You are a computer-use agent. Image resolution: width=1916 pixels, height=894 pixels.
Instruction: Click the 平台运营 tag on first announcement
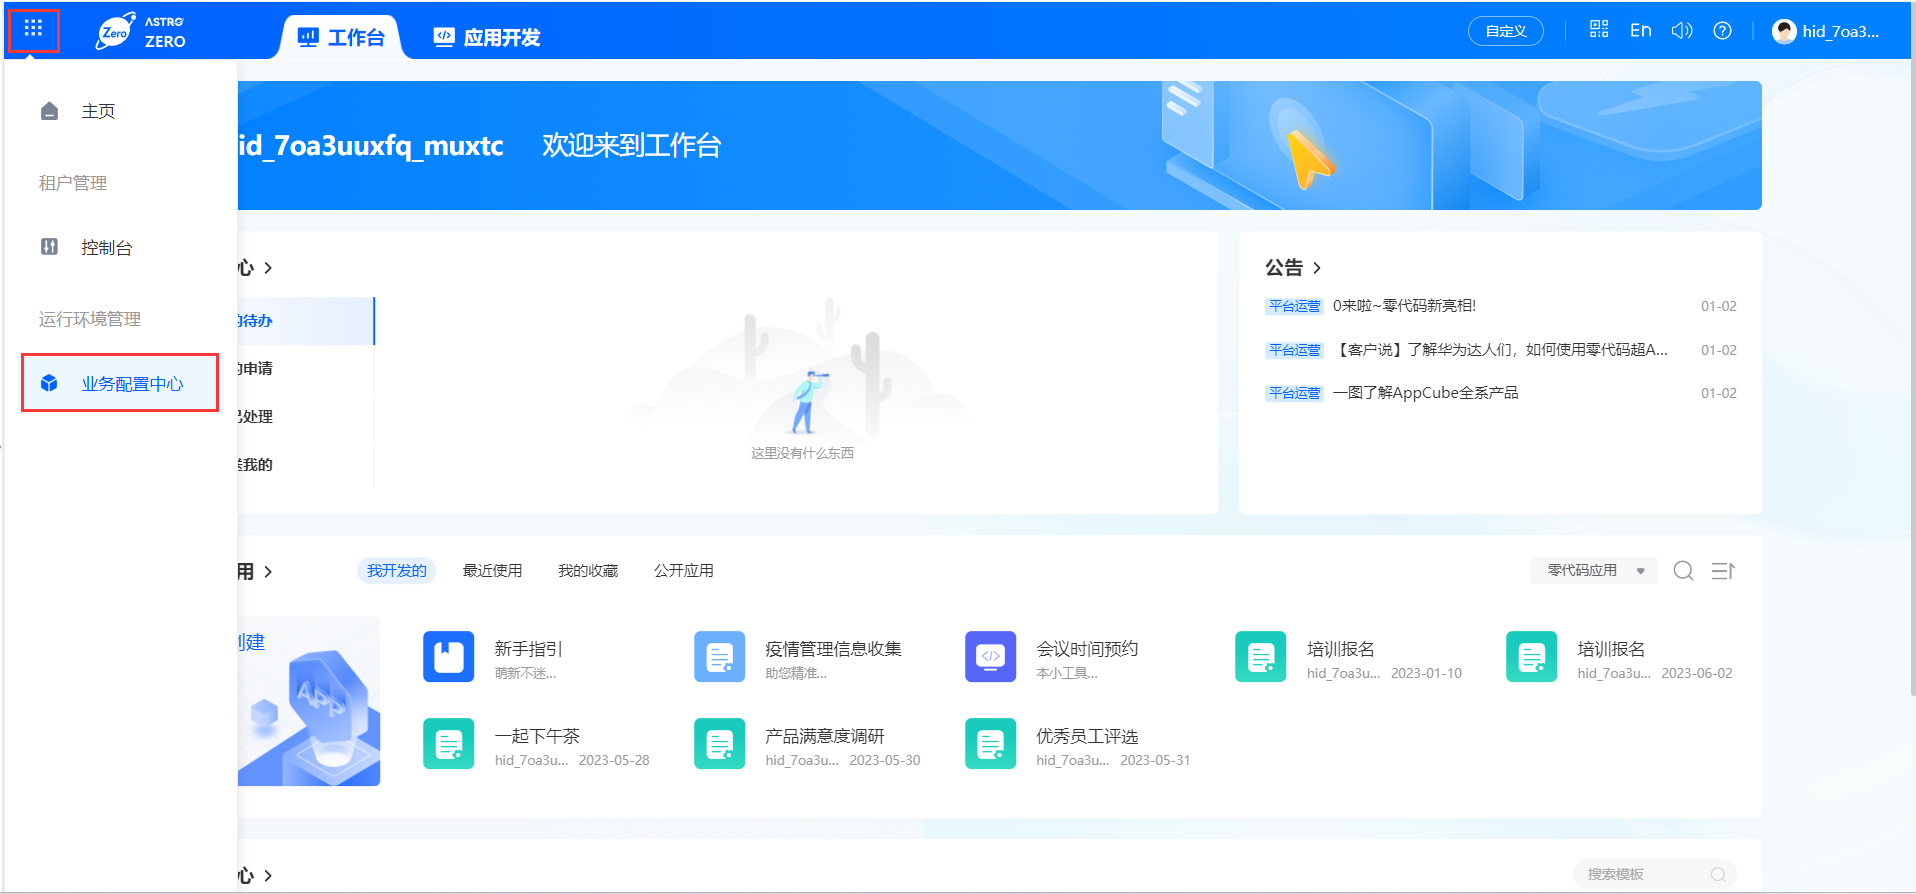[1294, 306]
